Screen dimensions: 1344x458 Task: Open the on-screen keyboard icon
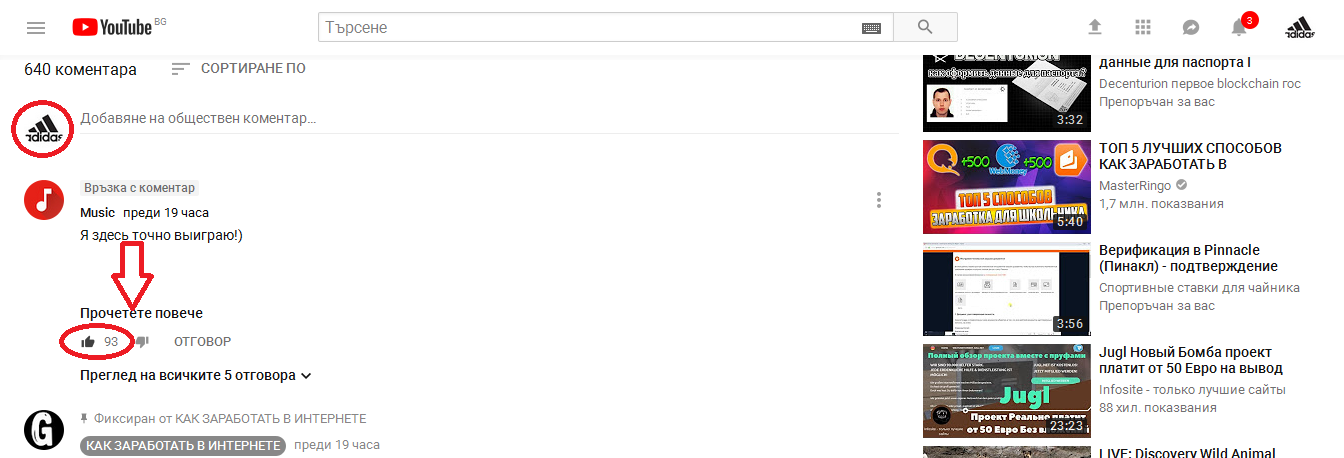(x=871, y=28)
